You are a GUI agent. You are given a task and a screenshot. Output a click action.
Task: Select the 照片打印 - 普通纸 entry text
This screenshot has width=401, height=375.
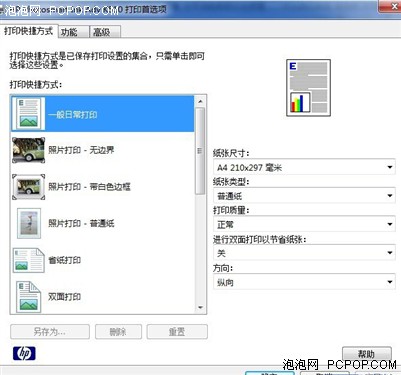pos(81,223)
